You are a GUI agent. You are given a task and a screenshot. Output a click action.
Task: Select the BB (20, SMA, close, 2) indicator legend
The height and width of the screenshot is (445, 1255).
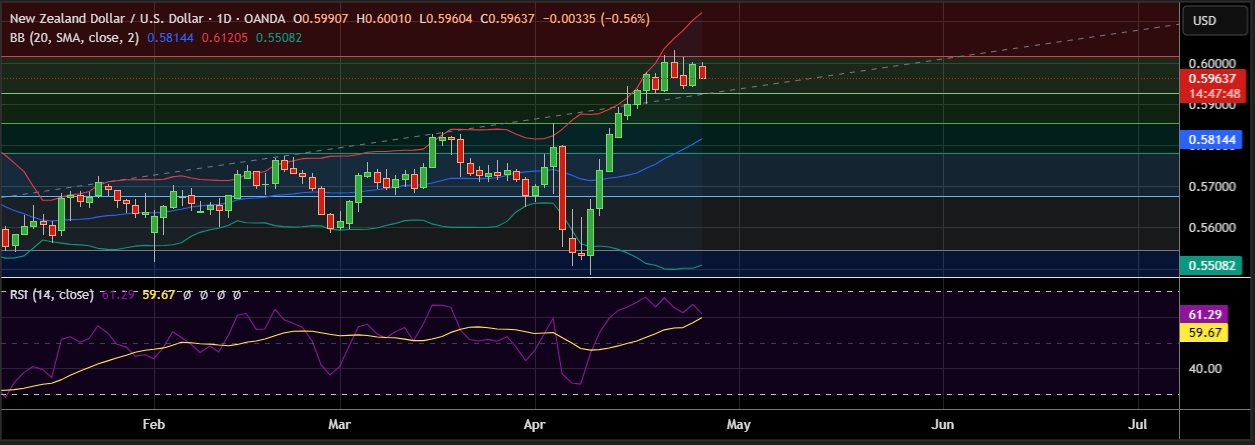[74, 37]
